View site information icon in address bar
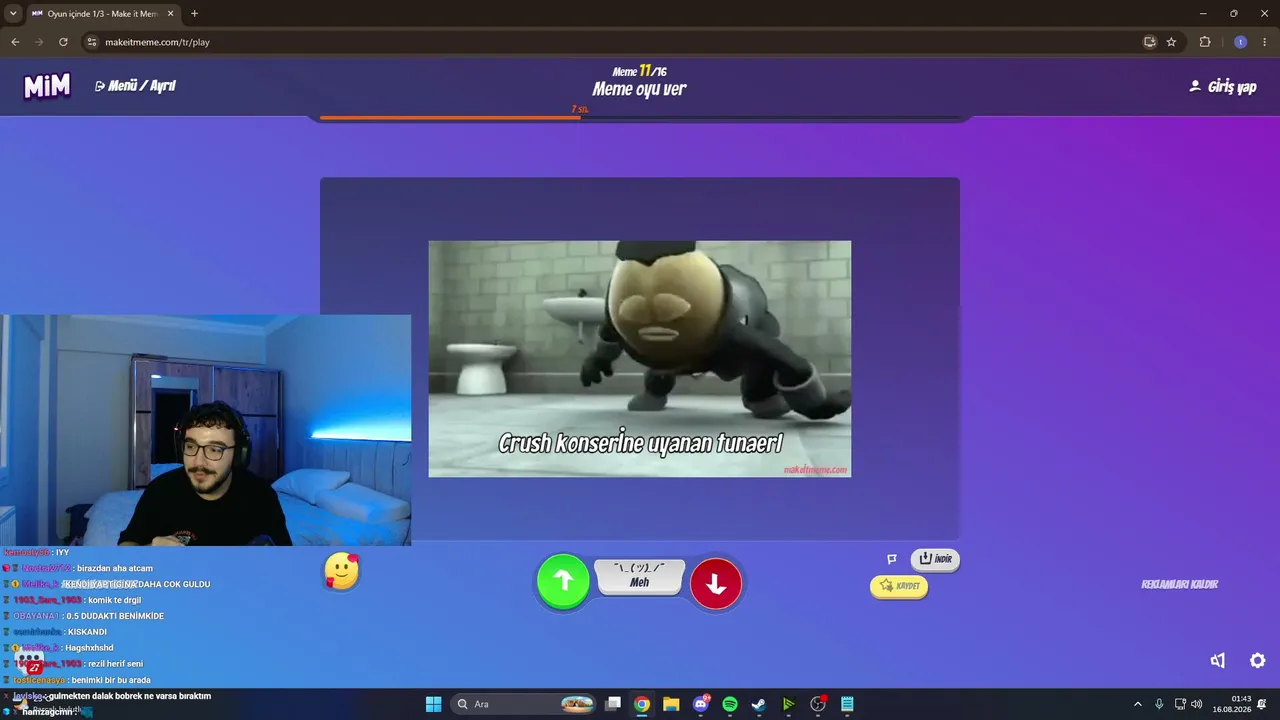 [x=92, y=42]
